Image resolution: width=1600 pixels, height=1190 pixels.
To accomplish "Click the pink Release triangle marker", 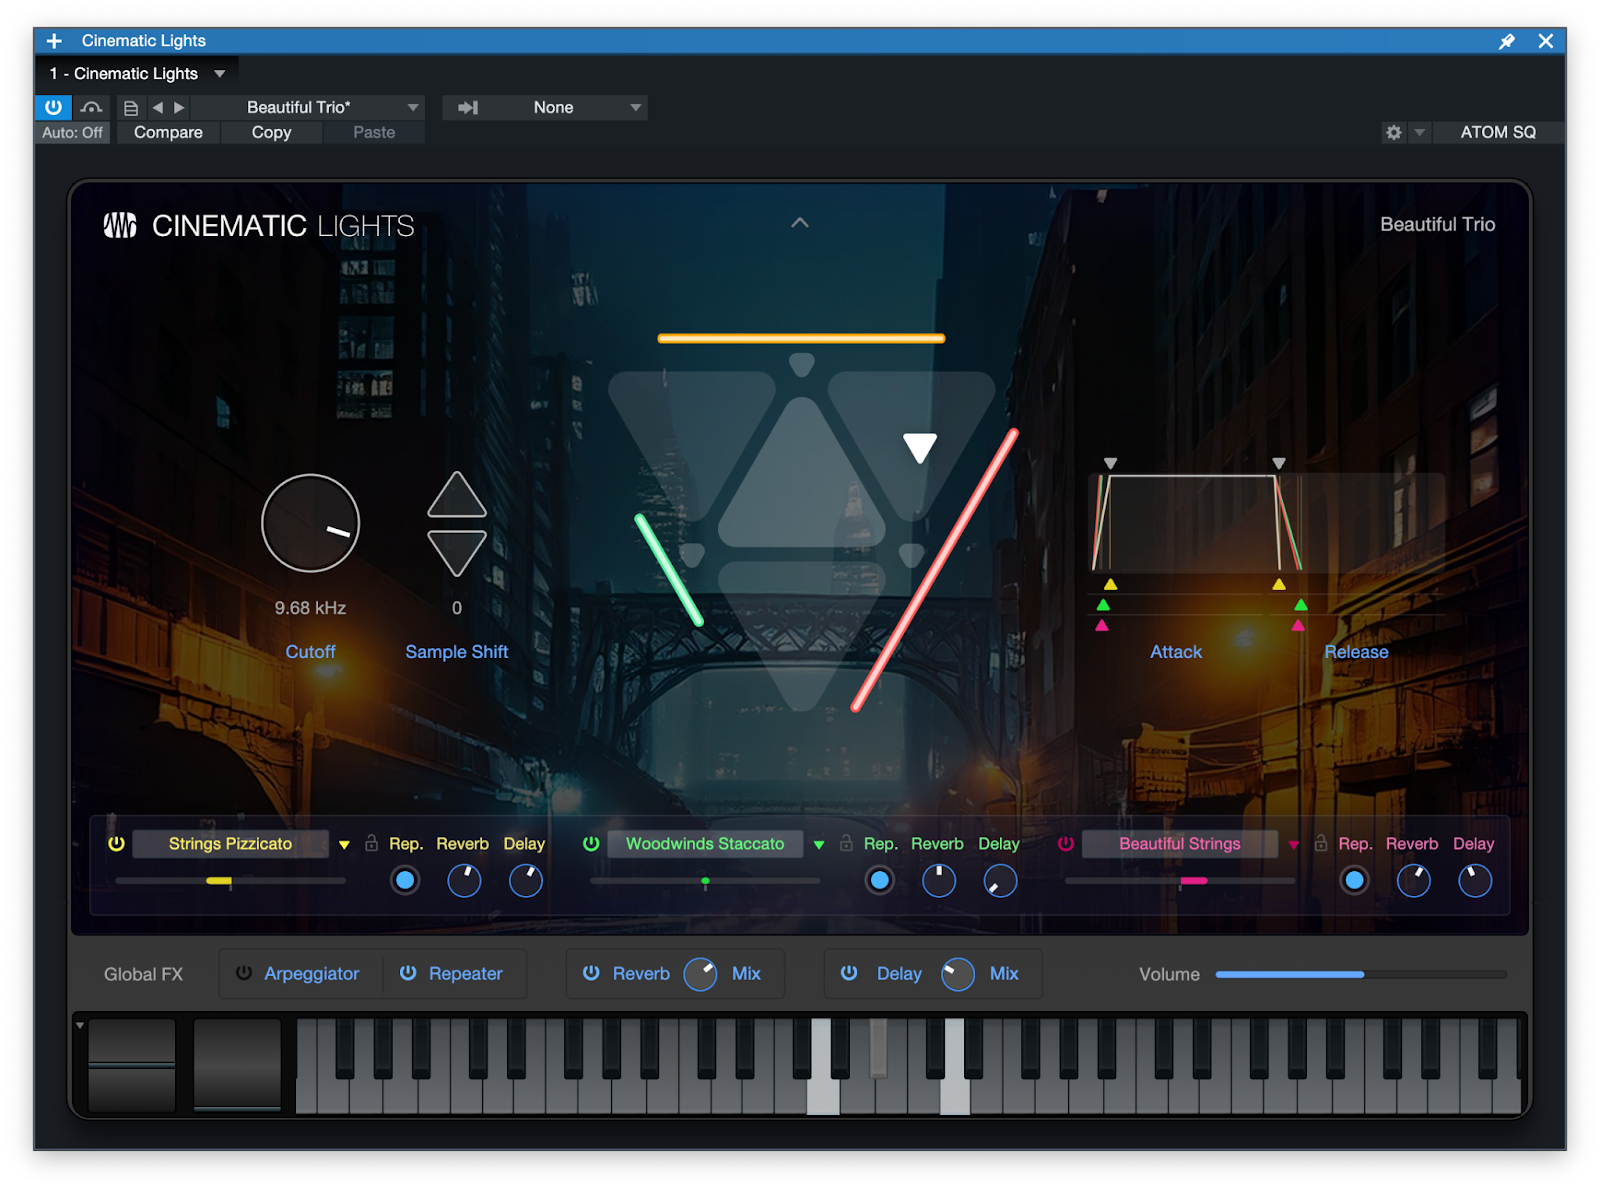I will (x=1298, y=626).
